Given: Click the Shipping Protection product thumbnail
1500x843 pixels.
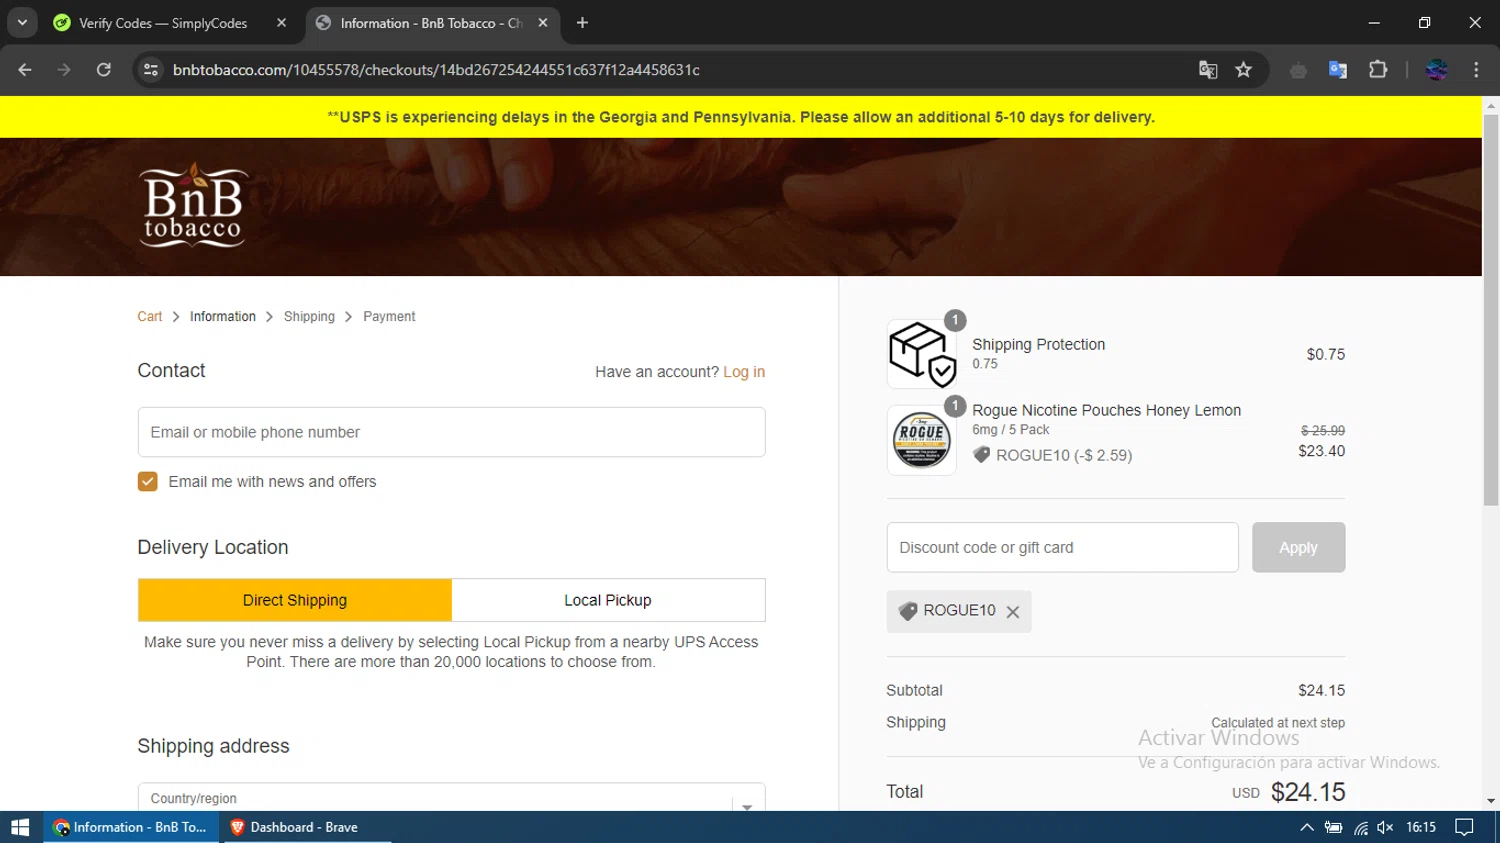Looking at the screenshot, I should (x=921, y=354).
